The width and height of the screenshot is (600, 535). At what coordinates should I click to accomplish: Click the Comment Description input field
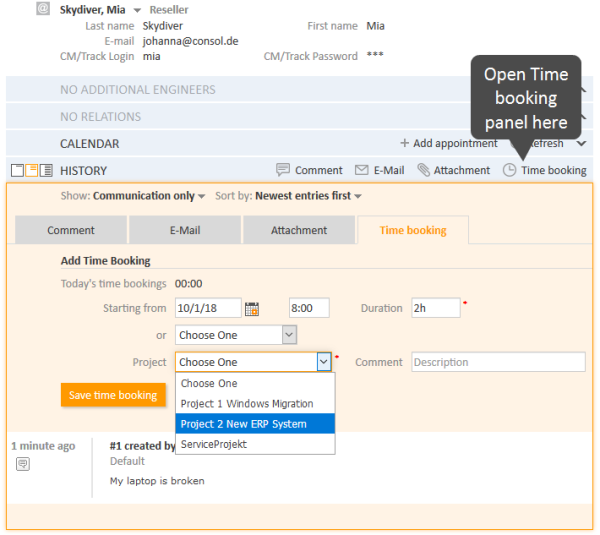point(499,362)
